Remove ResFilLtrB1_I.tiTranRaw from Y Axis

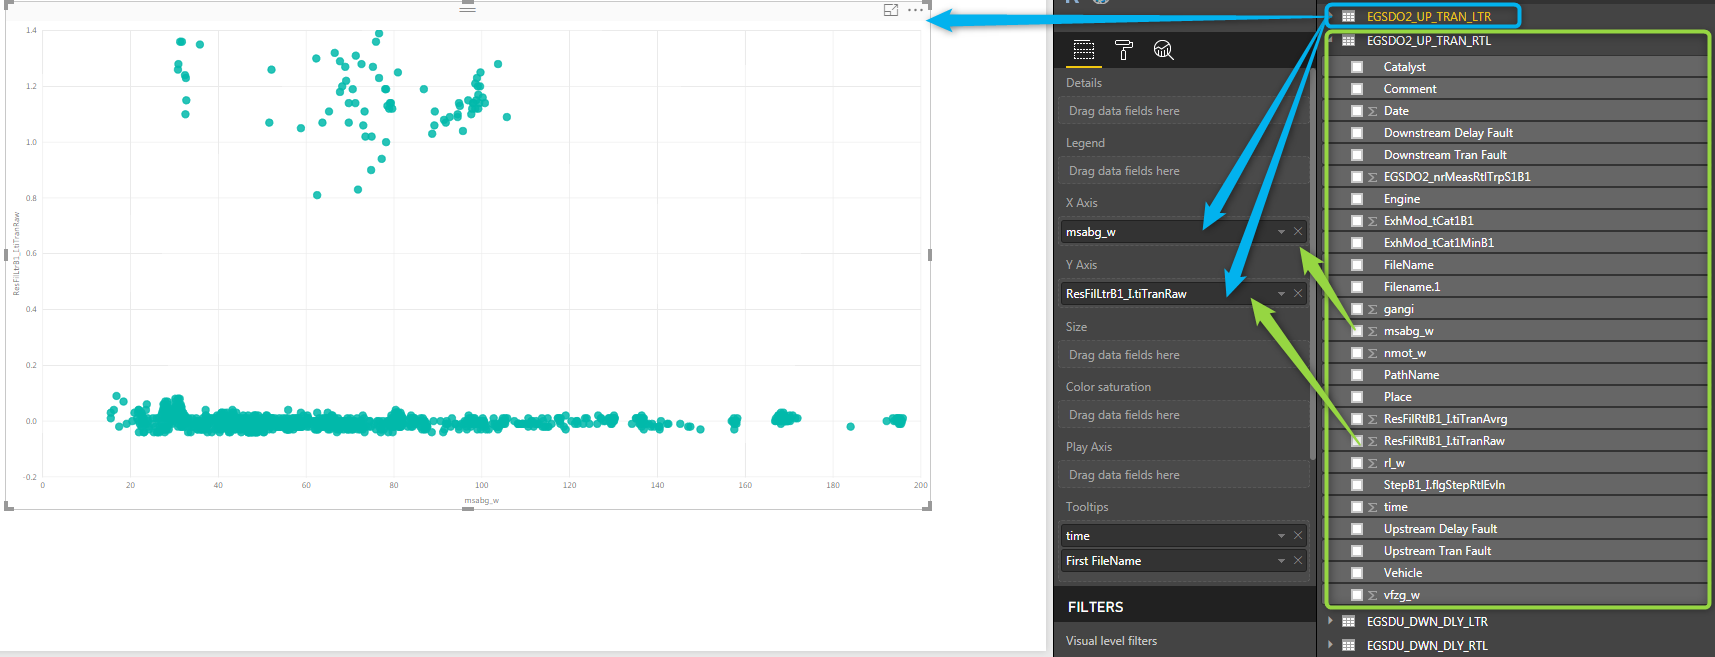tap(1298, 294)
